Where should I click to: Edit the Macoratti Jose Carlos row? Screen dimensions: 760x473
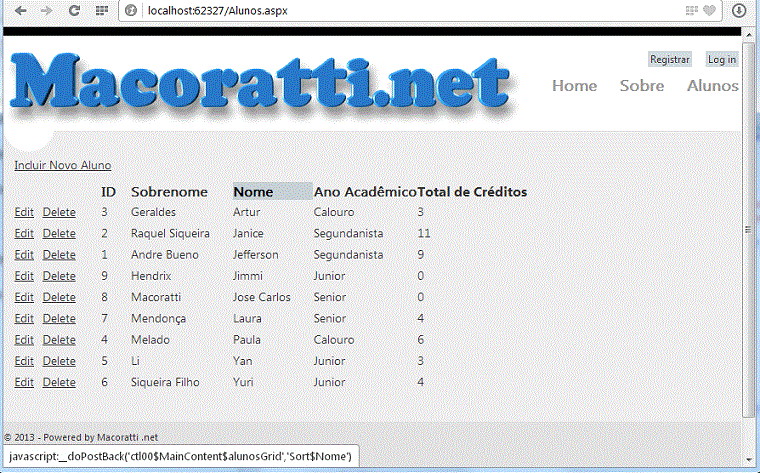pos(24,298)
